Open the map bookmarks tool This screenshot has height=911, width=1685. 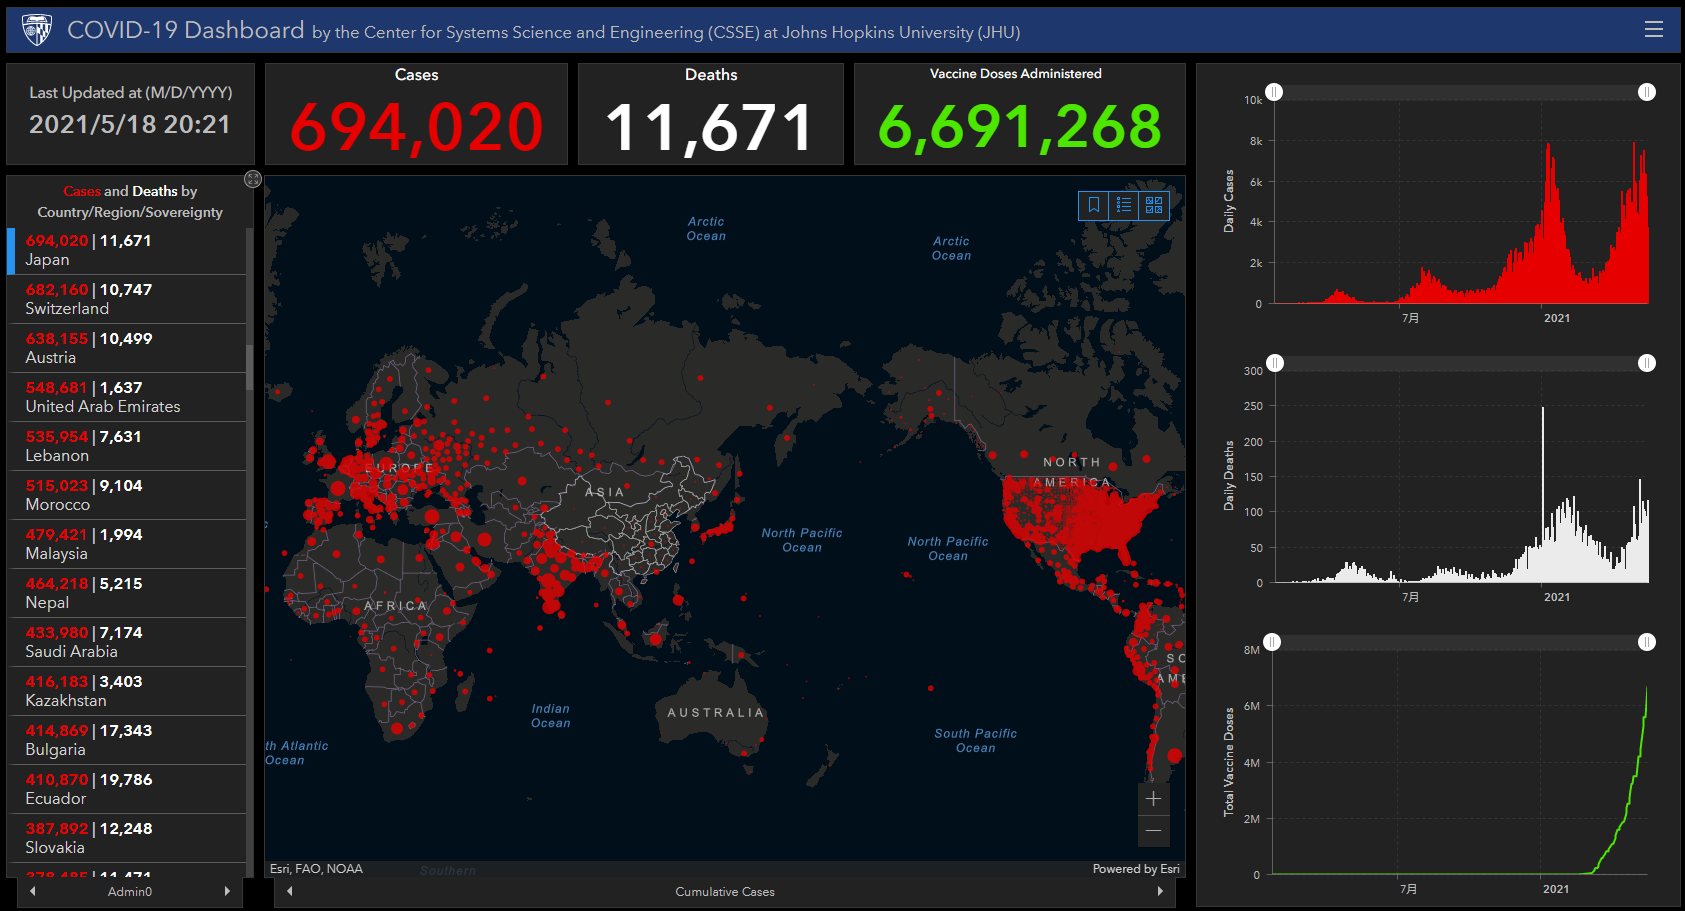[x=1094, y=205]
